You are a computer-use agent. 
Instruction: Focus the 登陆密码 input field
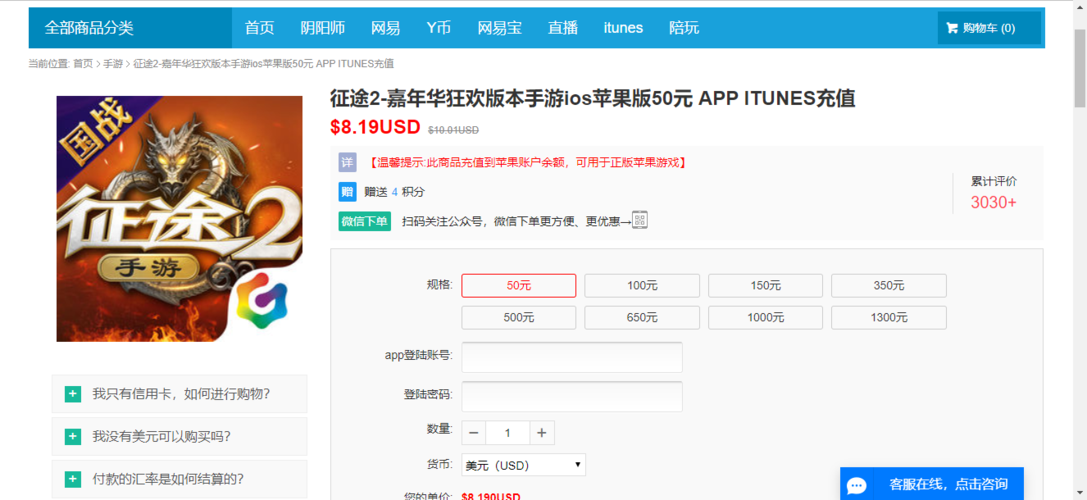coord(572,396)
